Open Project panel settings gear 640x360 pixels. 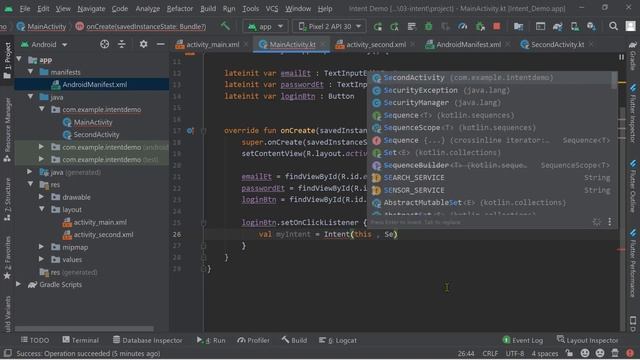[143, 44]
